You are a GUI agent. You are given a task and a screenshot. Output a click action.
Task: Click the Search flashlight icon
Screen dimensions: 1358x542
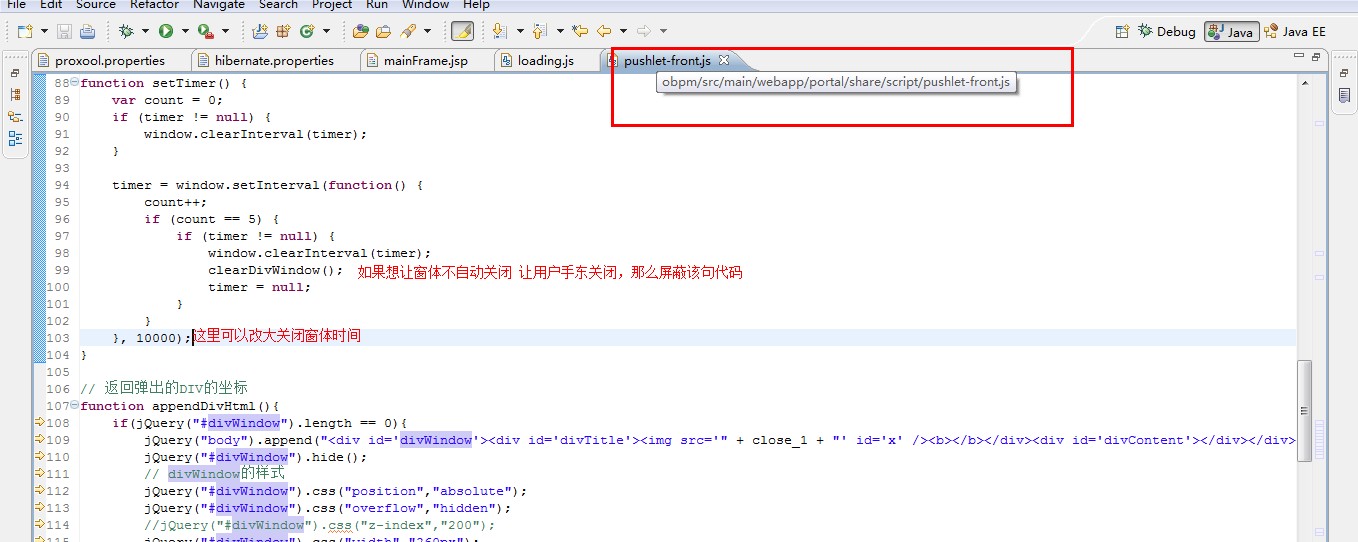[409, 32]
